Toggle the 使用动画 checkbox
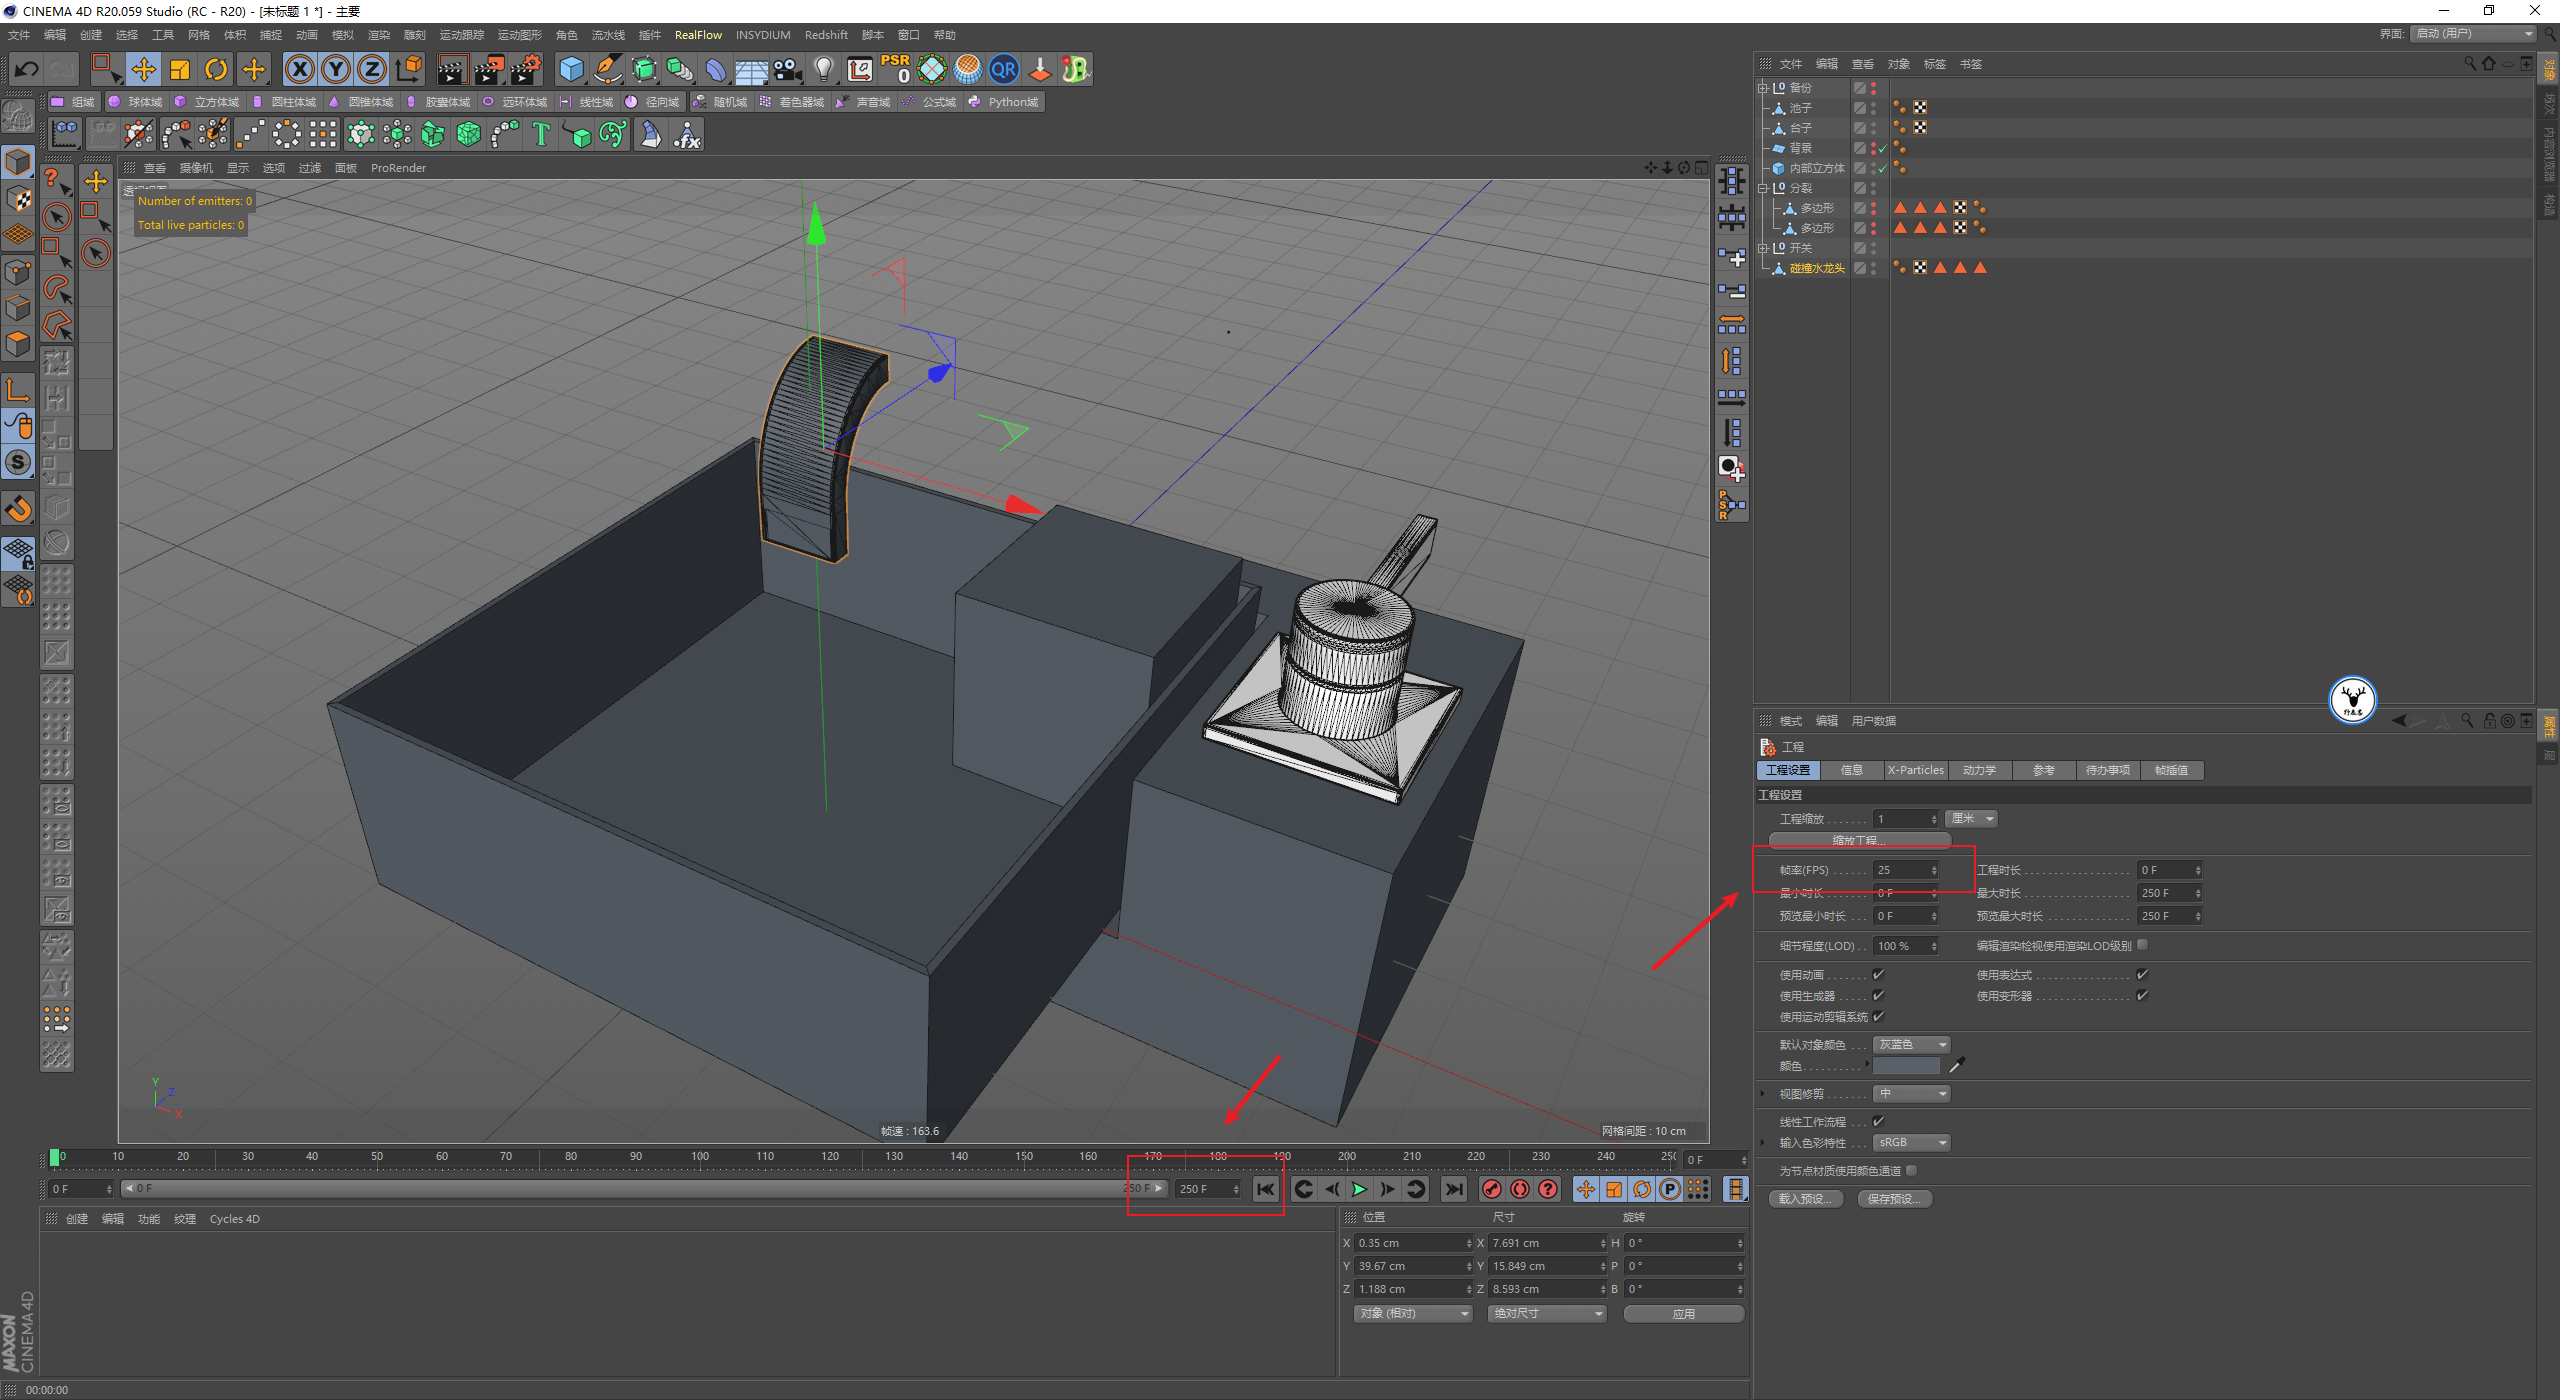The width and height of the screenshot is (2560, 1400). click(1878, 974)
